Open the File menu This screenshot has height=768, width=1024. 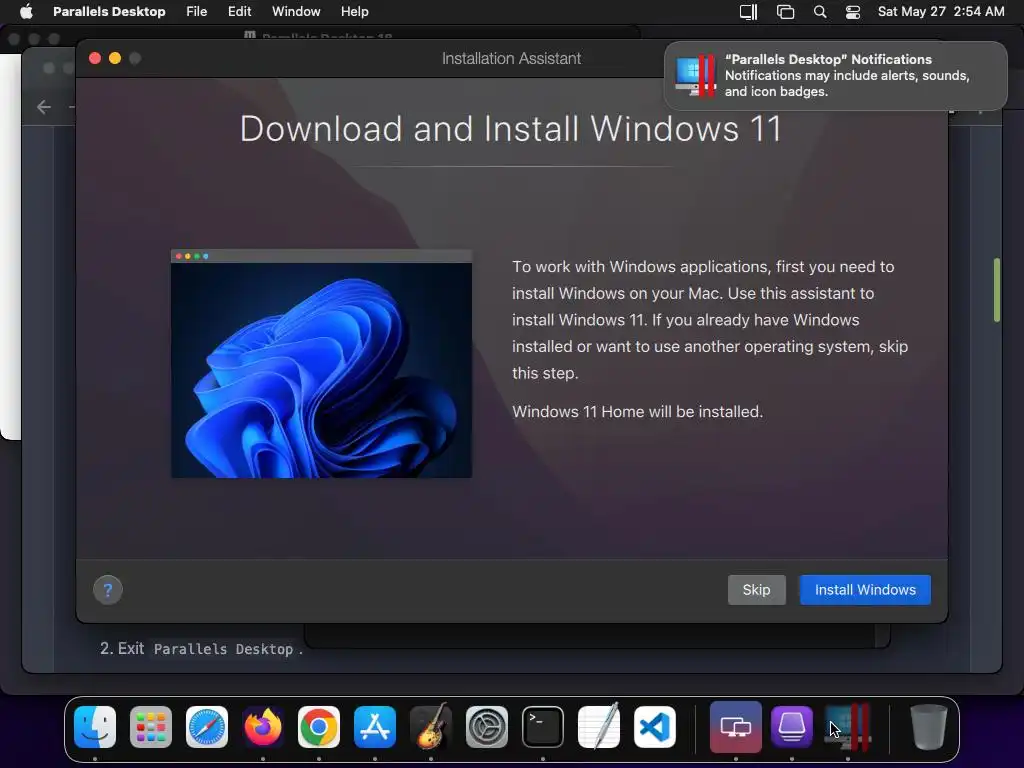(x=197, y=11)
